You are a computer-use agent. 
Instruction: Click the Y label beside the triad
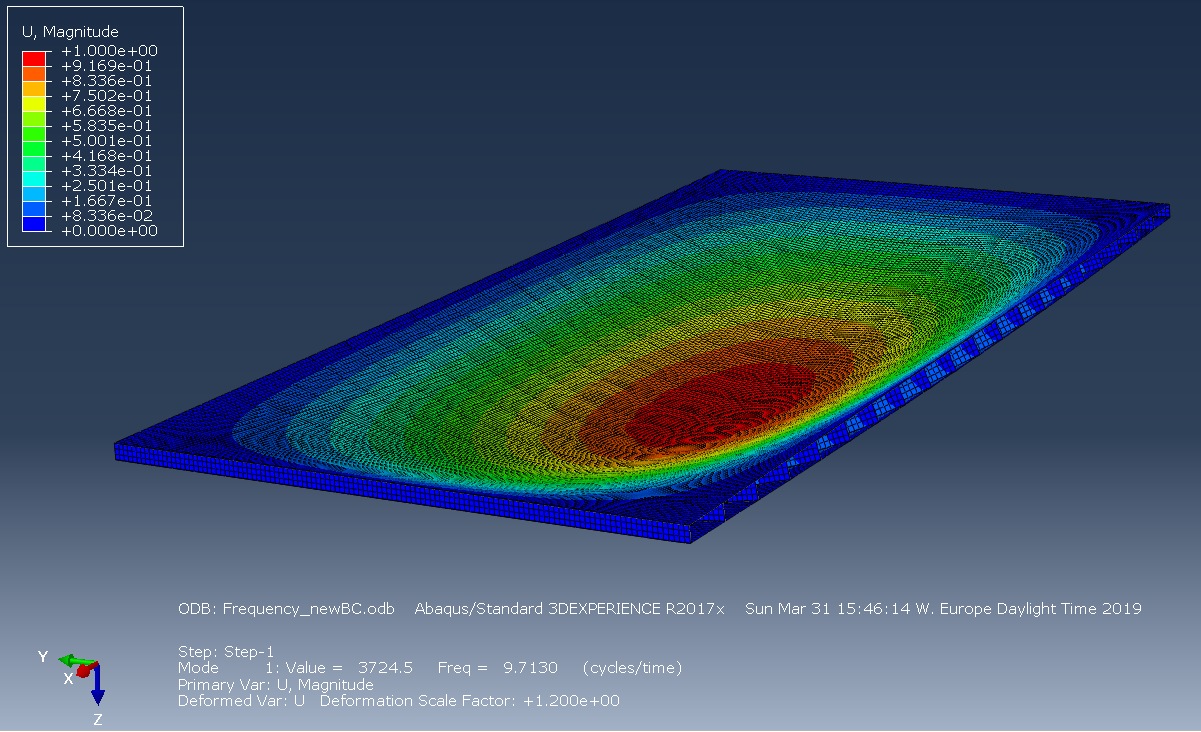(43, 656)
